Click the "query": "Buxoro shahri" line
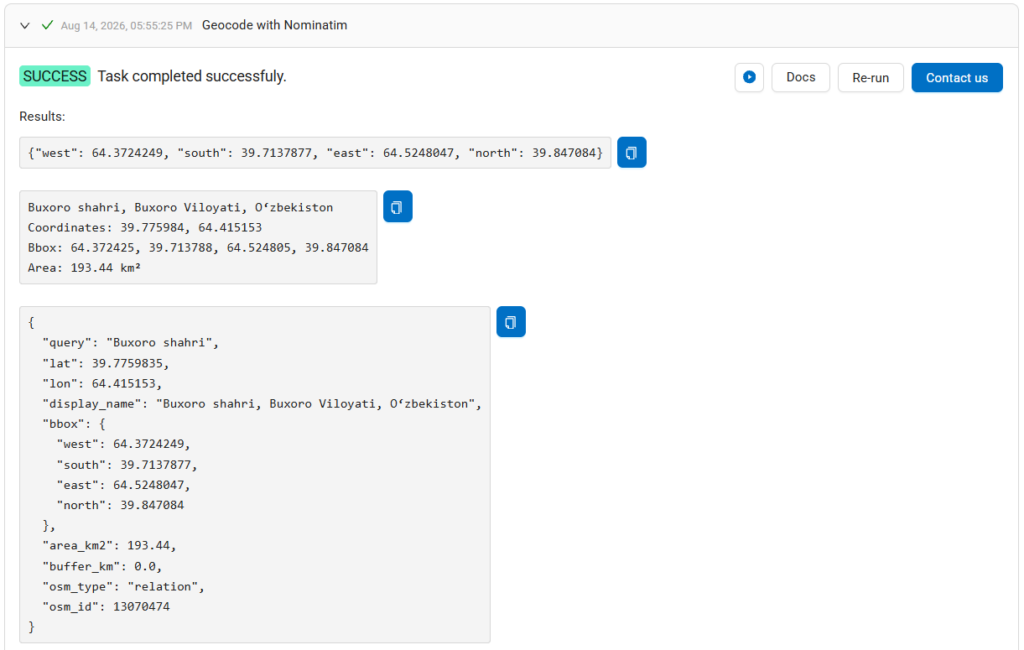The width and height of the screenshot is (1024, 650). pyautogui.click(x=131, y=342)
